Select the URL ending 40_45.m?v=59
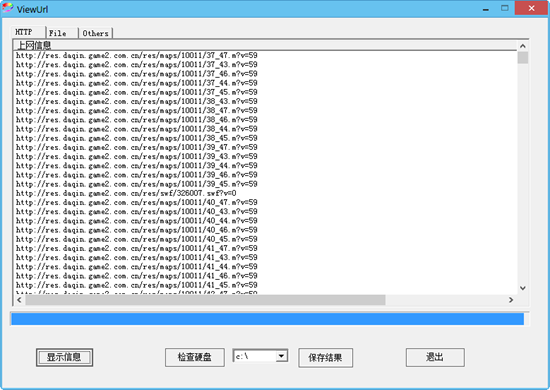 [x=136, y=239]
